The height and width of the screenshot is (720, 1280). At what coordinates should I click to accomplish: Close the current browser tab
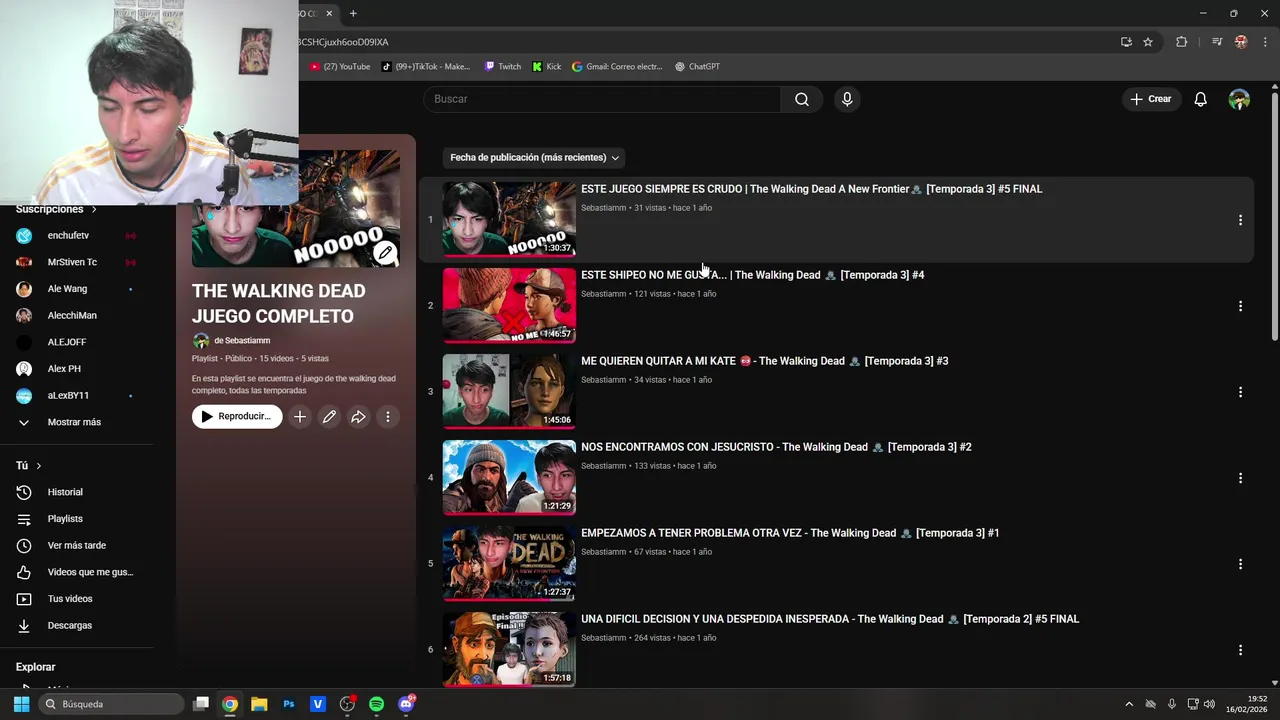click(x=329, y=13)
